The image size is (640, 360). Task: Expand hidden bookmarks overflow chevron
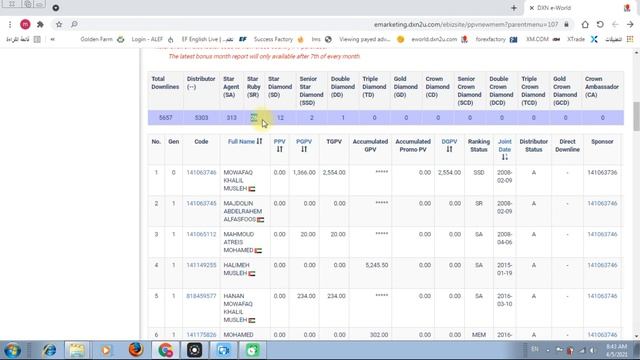pyautogui.click(x=52, y=39)
